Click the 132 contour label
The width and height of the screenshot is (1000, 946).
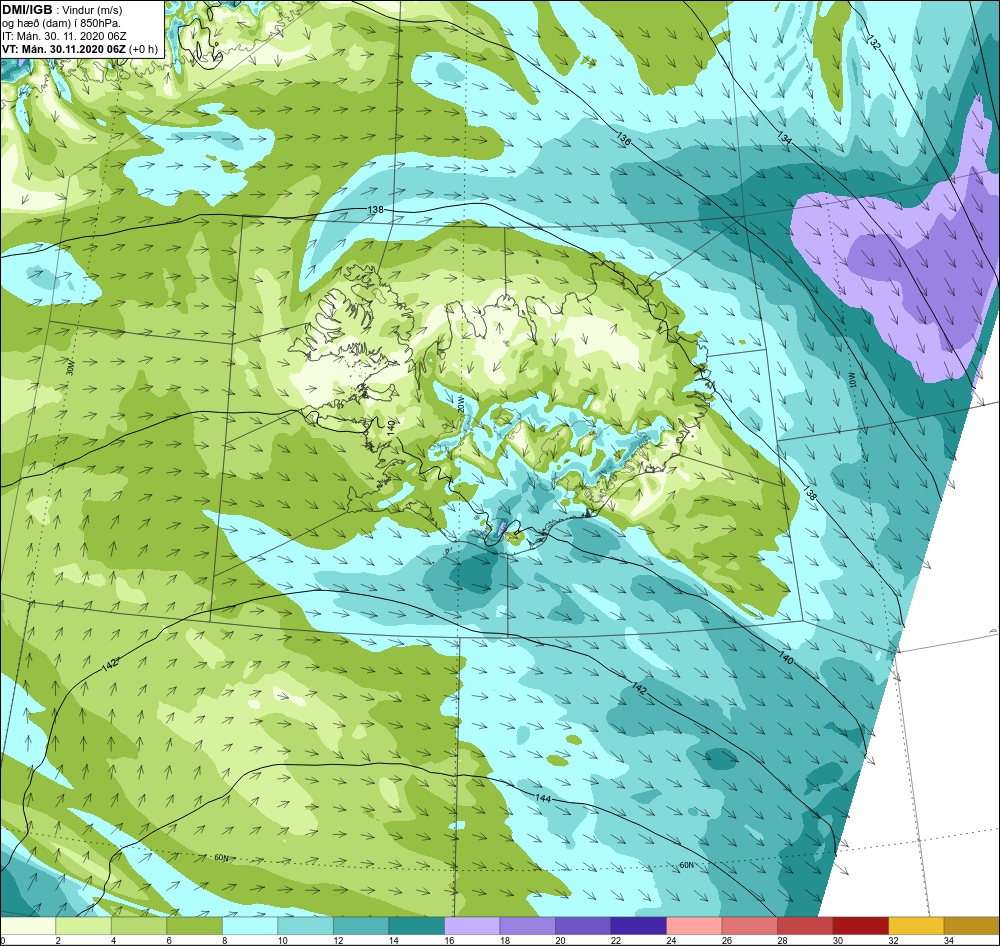874,43
